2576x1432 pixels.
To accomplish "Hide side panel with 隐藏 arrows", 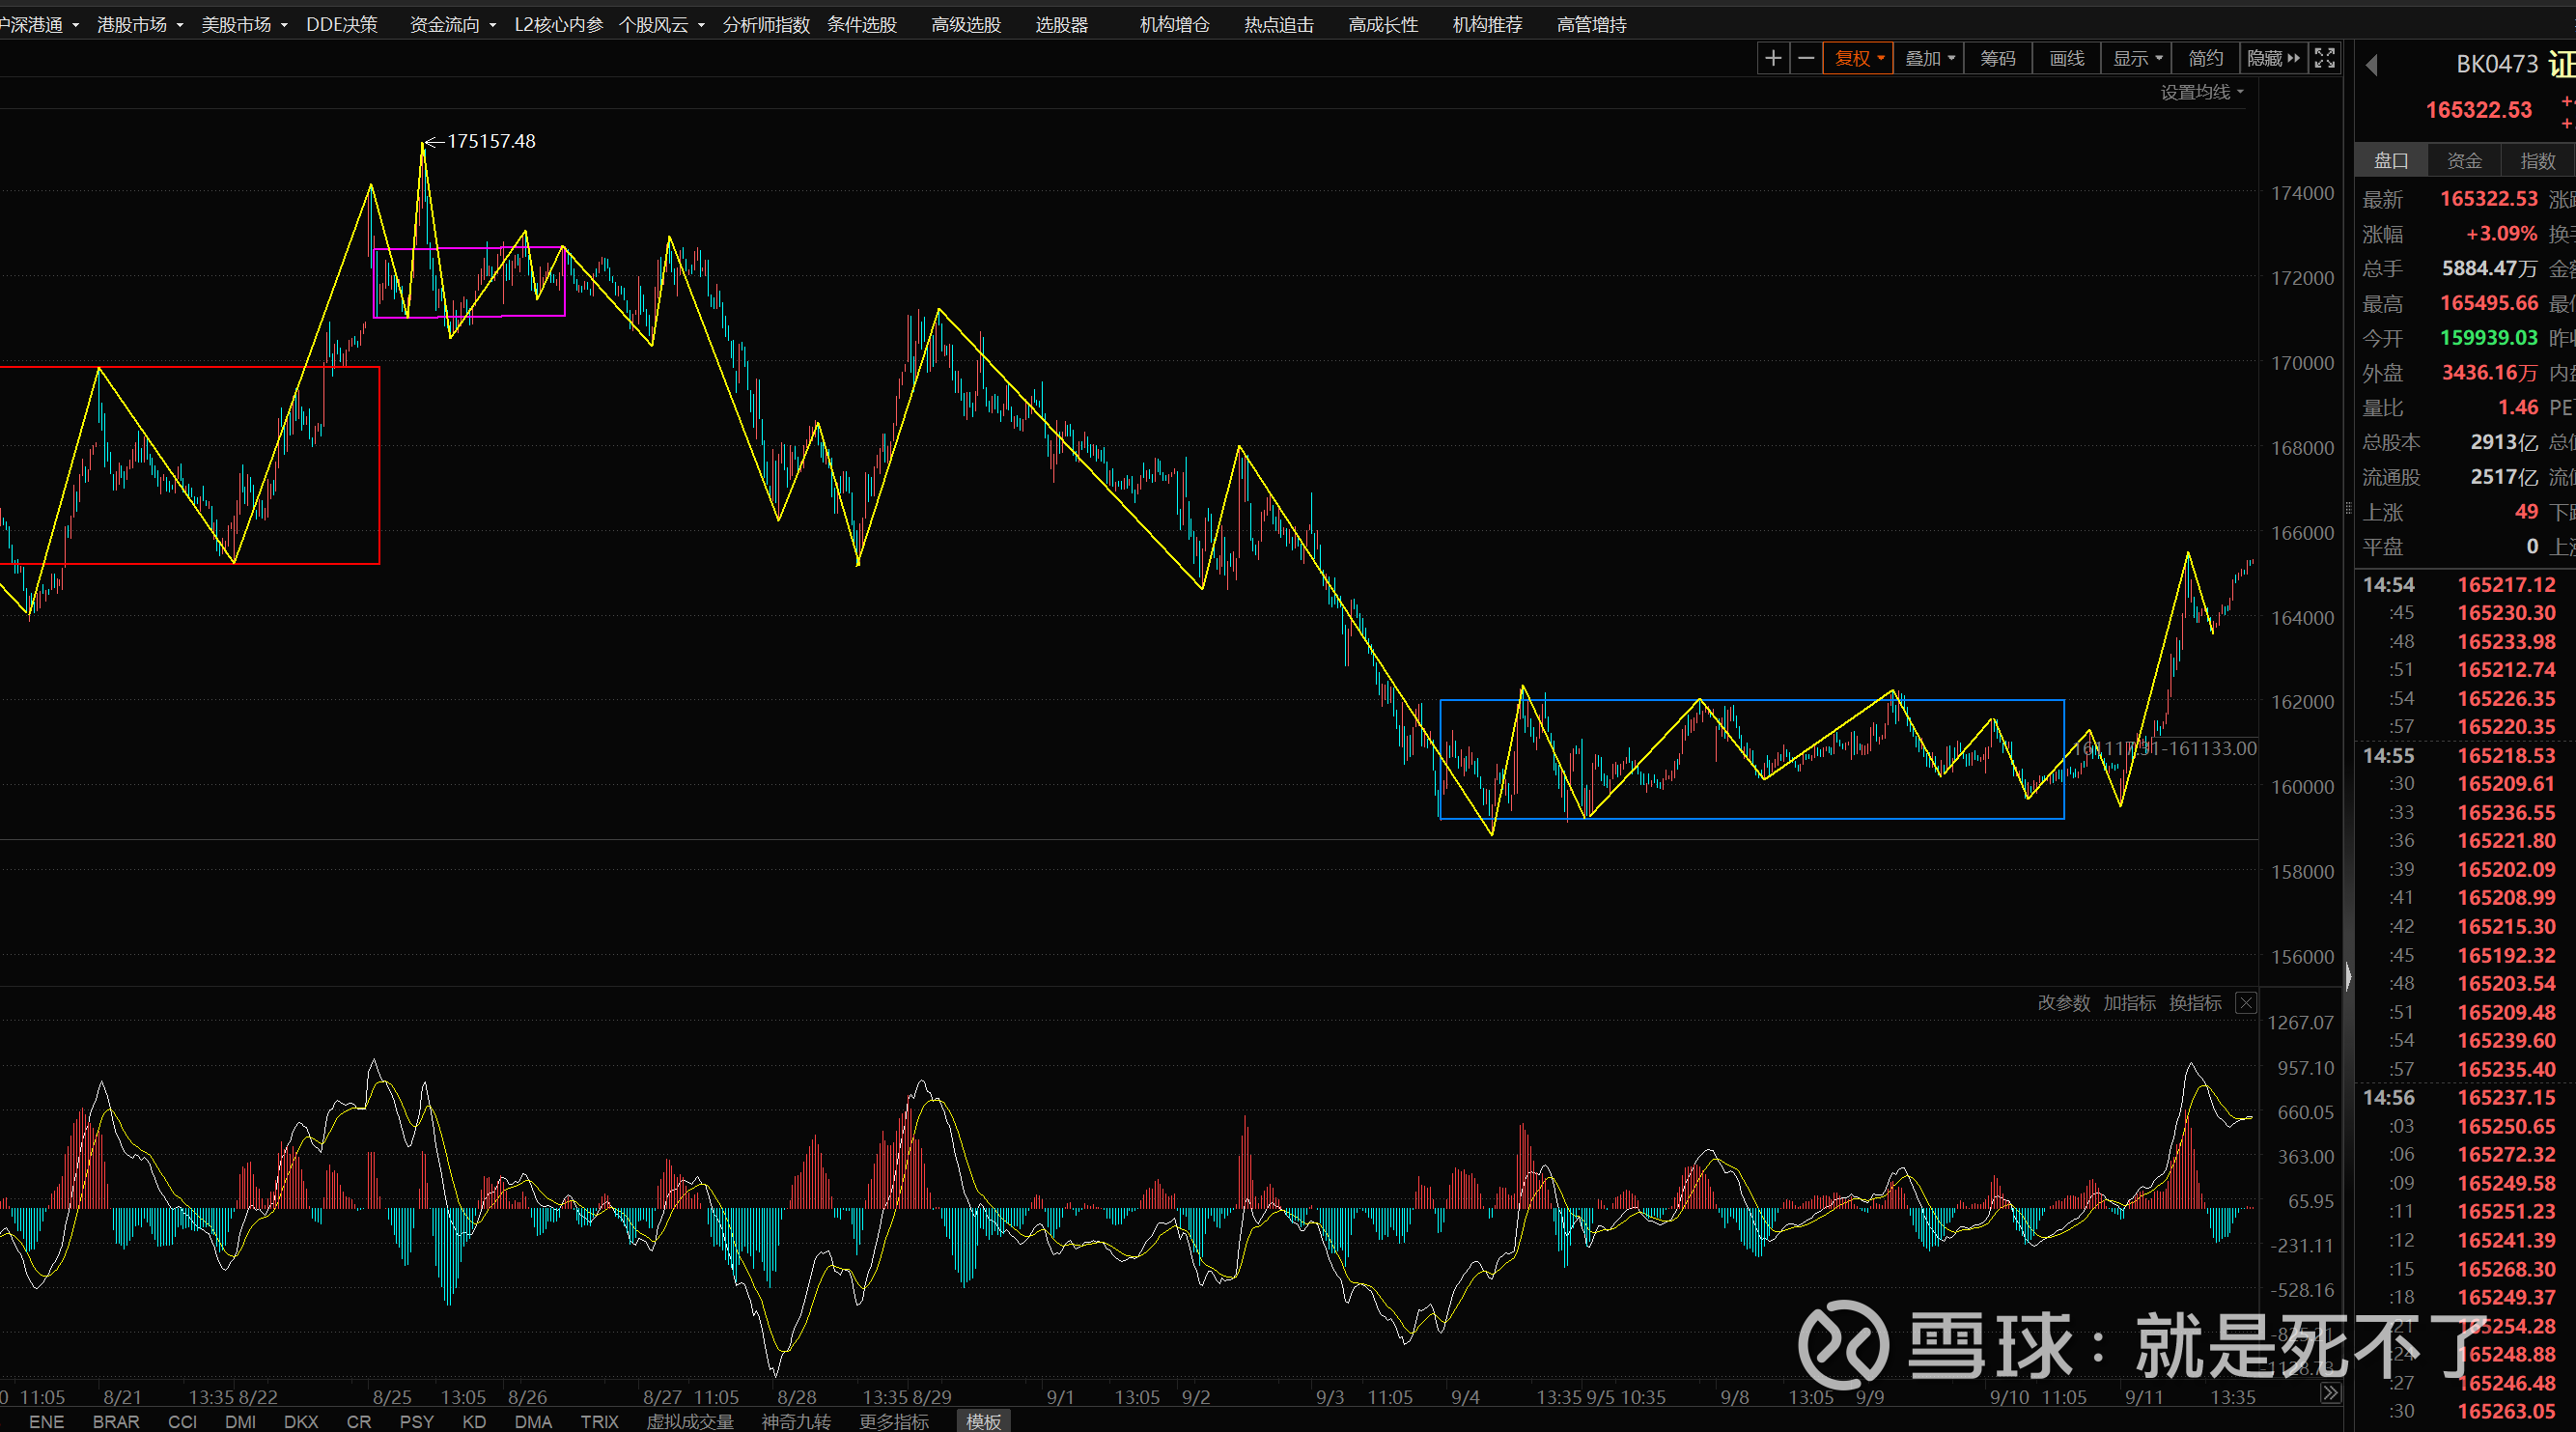I will click(2273, 59).
